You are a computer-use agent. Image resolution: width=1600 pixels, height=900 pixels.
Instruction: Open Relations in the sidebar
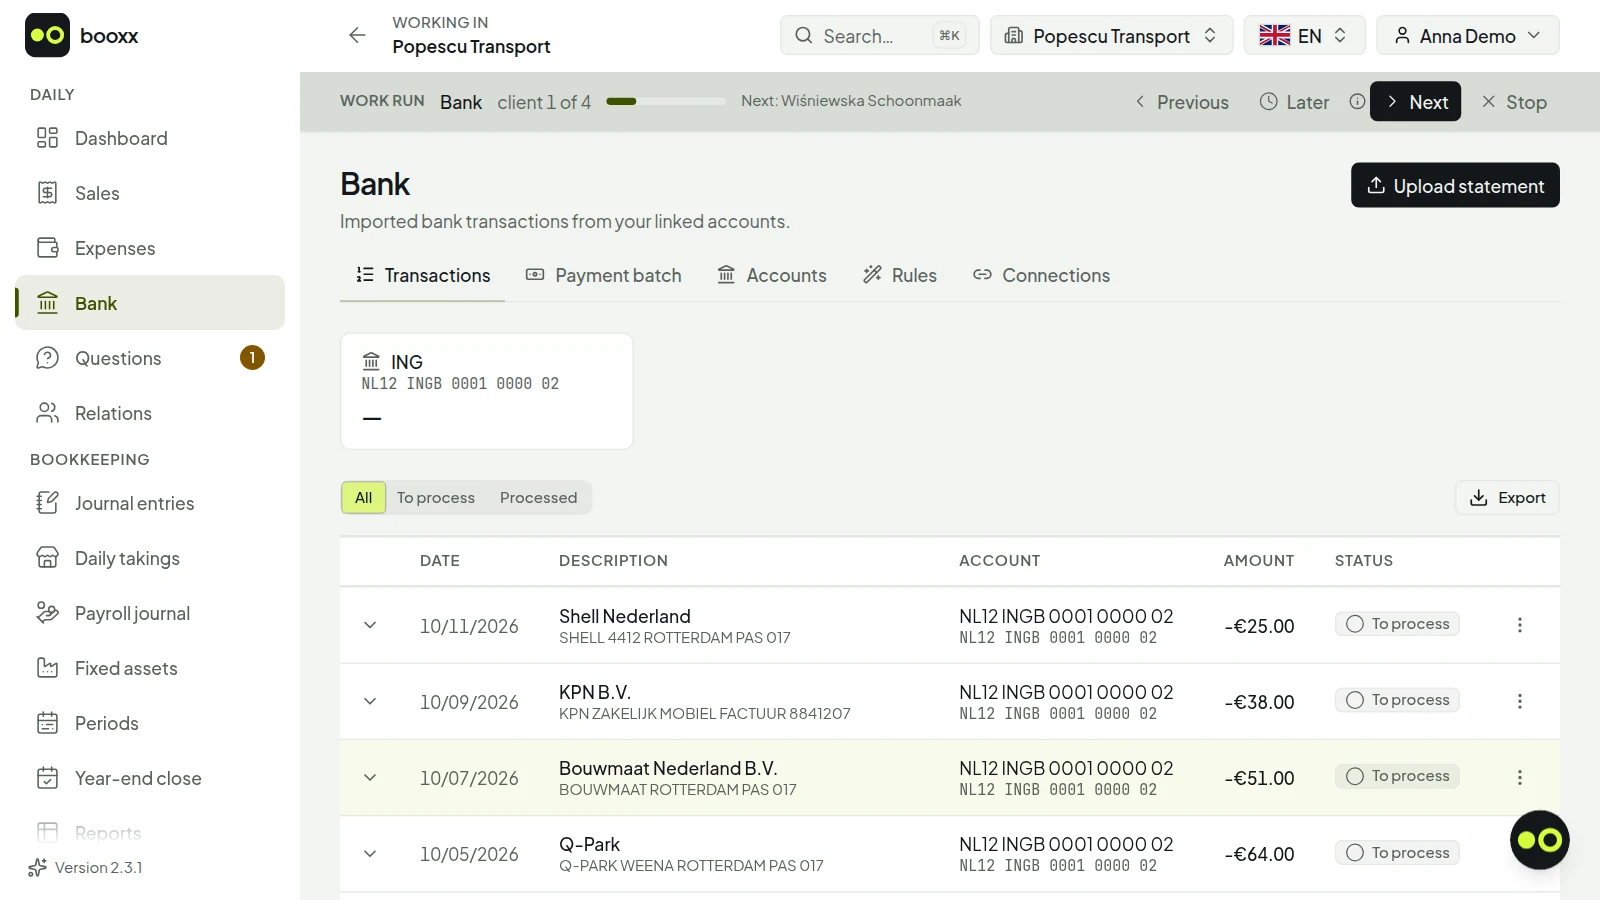coord(150,413)
